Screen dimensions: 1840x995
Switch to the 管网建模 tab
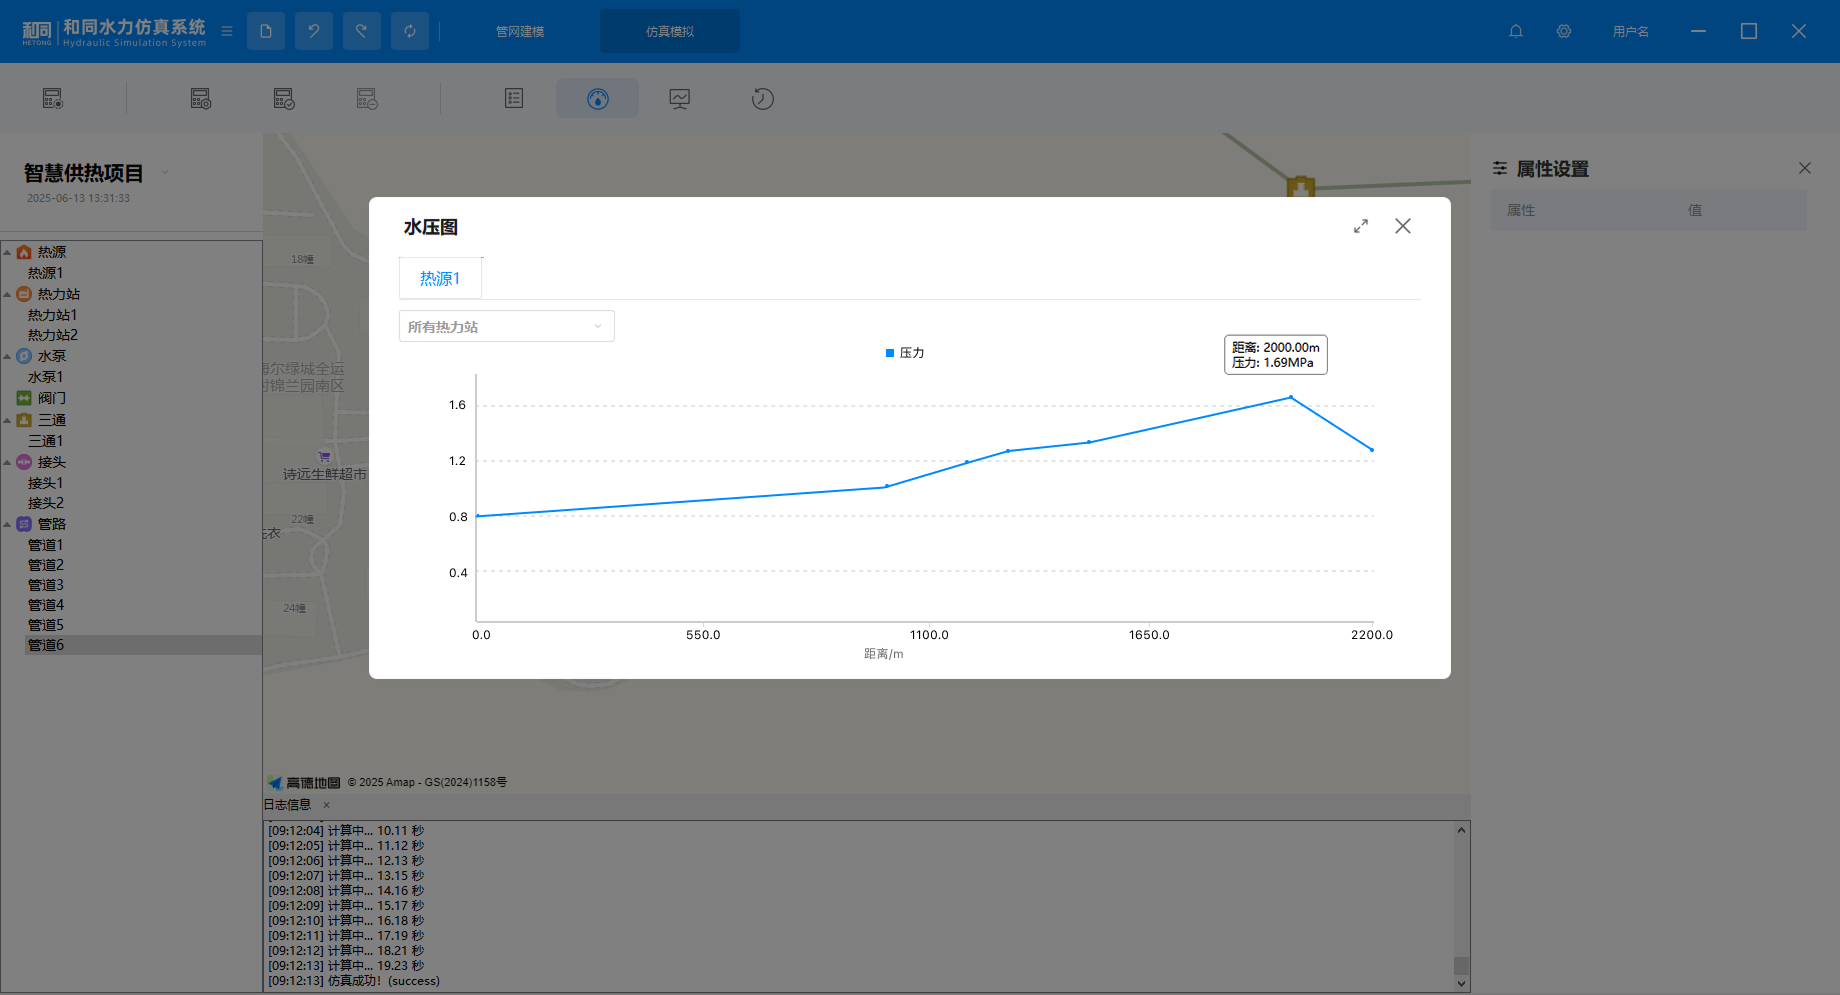(x=520, y=31)
